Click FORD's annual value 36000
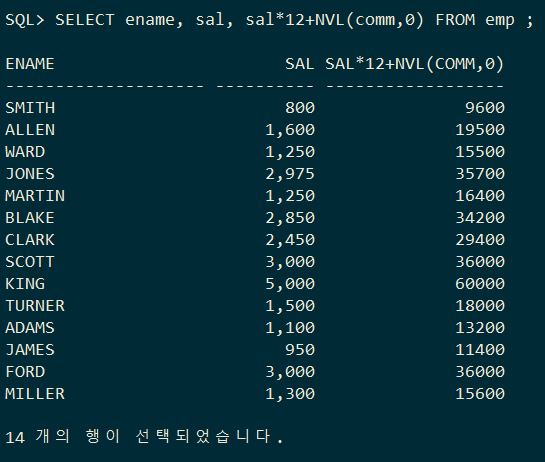 480,372
